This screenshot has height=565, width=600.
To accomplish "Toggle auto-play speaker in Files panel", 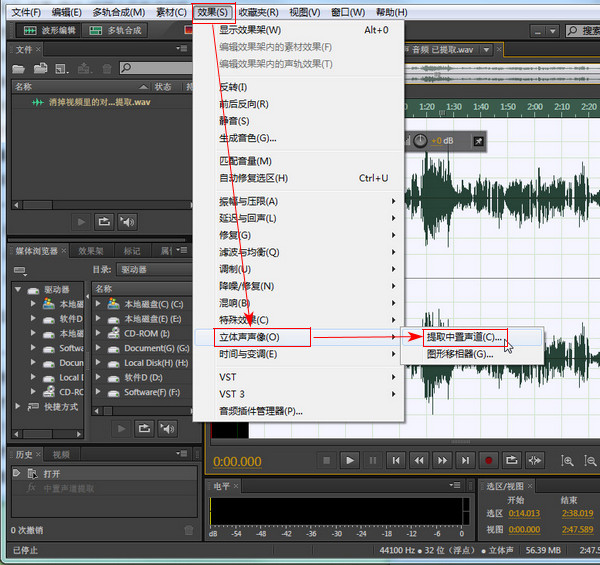I will 127,222.
